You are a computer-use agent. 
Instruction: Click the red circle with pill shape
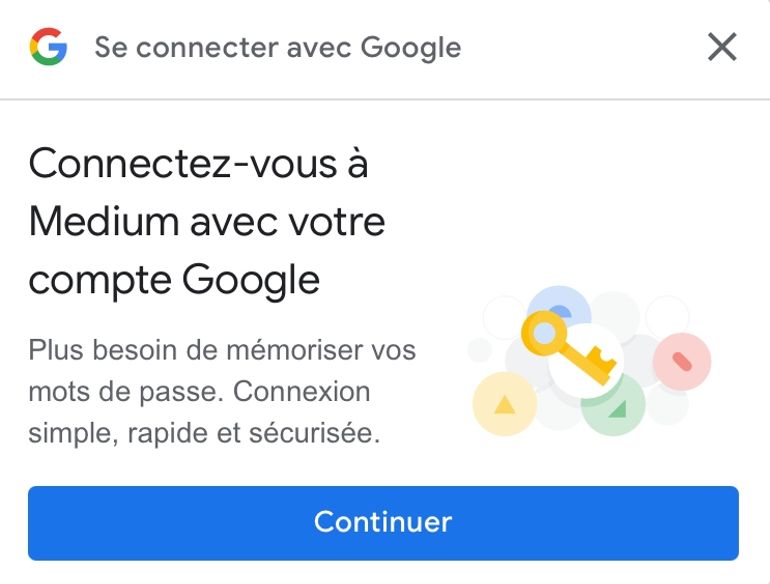(x=681, y=360)
